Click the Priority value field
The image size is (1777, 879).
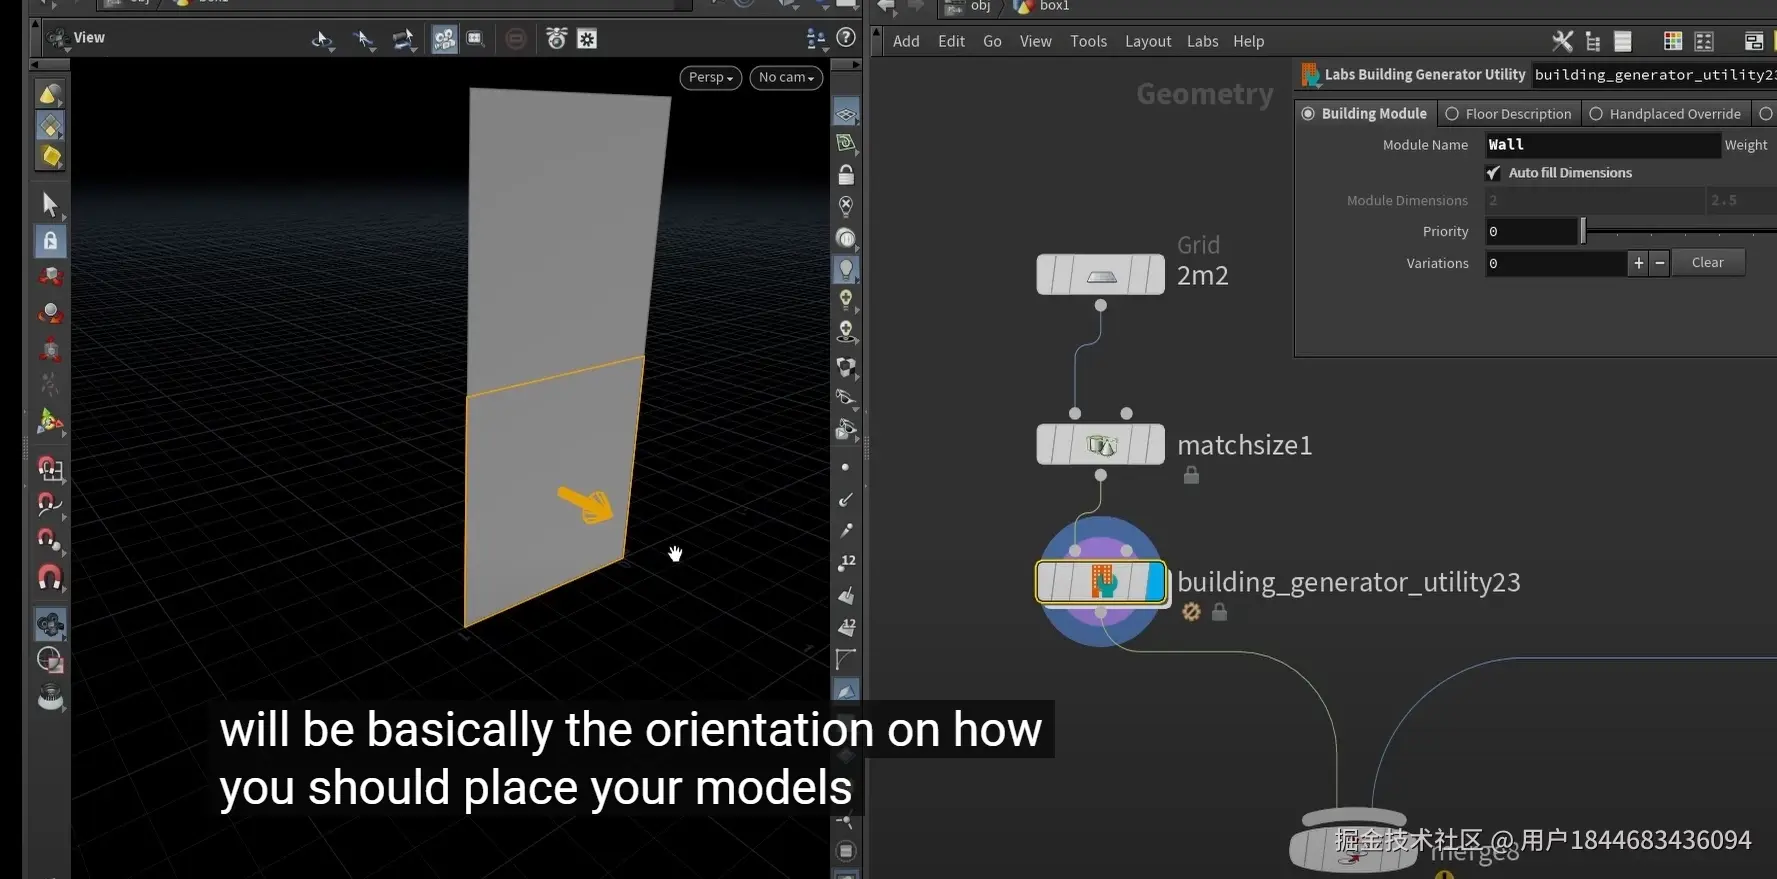(x=1531, y=232)
